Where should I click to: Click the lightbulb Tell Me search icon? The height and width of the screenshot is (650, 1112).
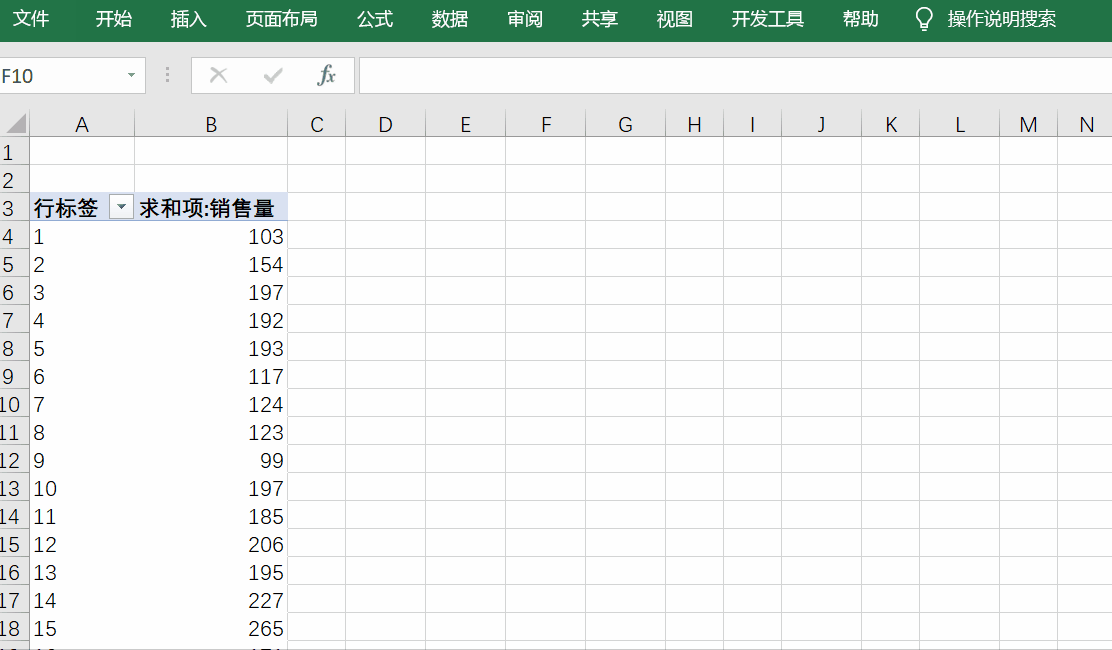pos(925,19)
